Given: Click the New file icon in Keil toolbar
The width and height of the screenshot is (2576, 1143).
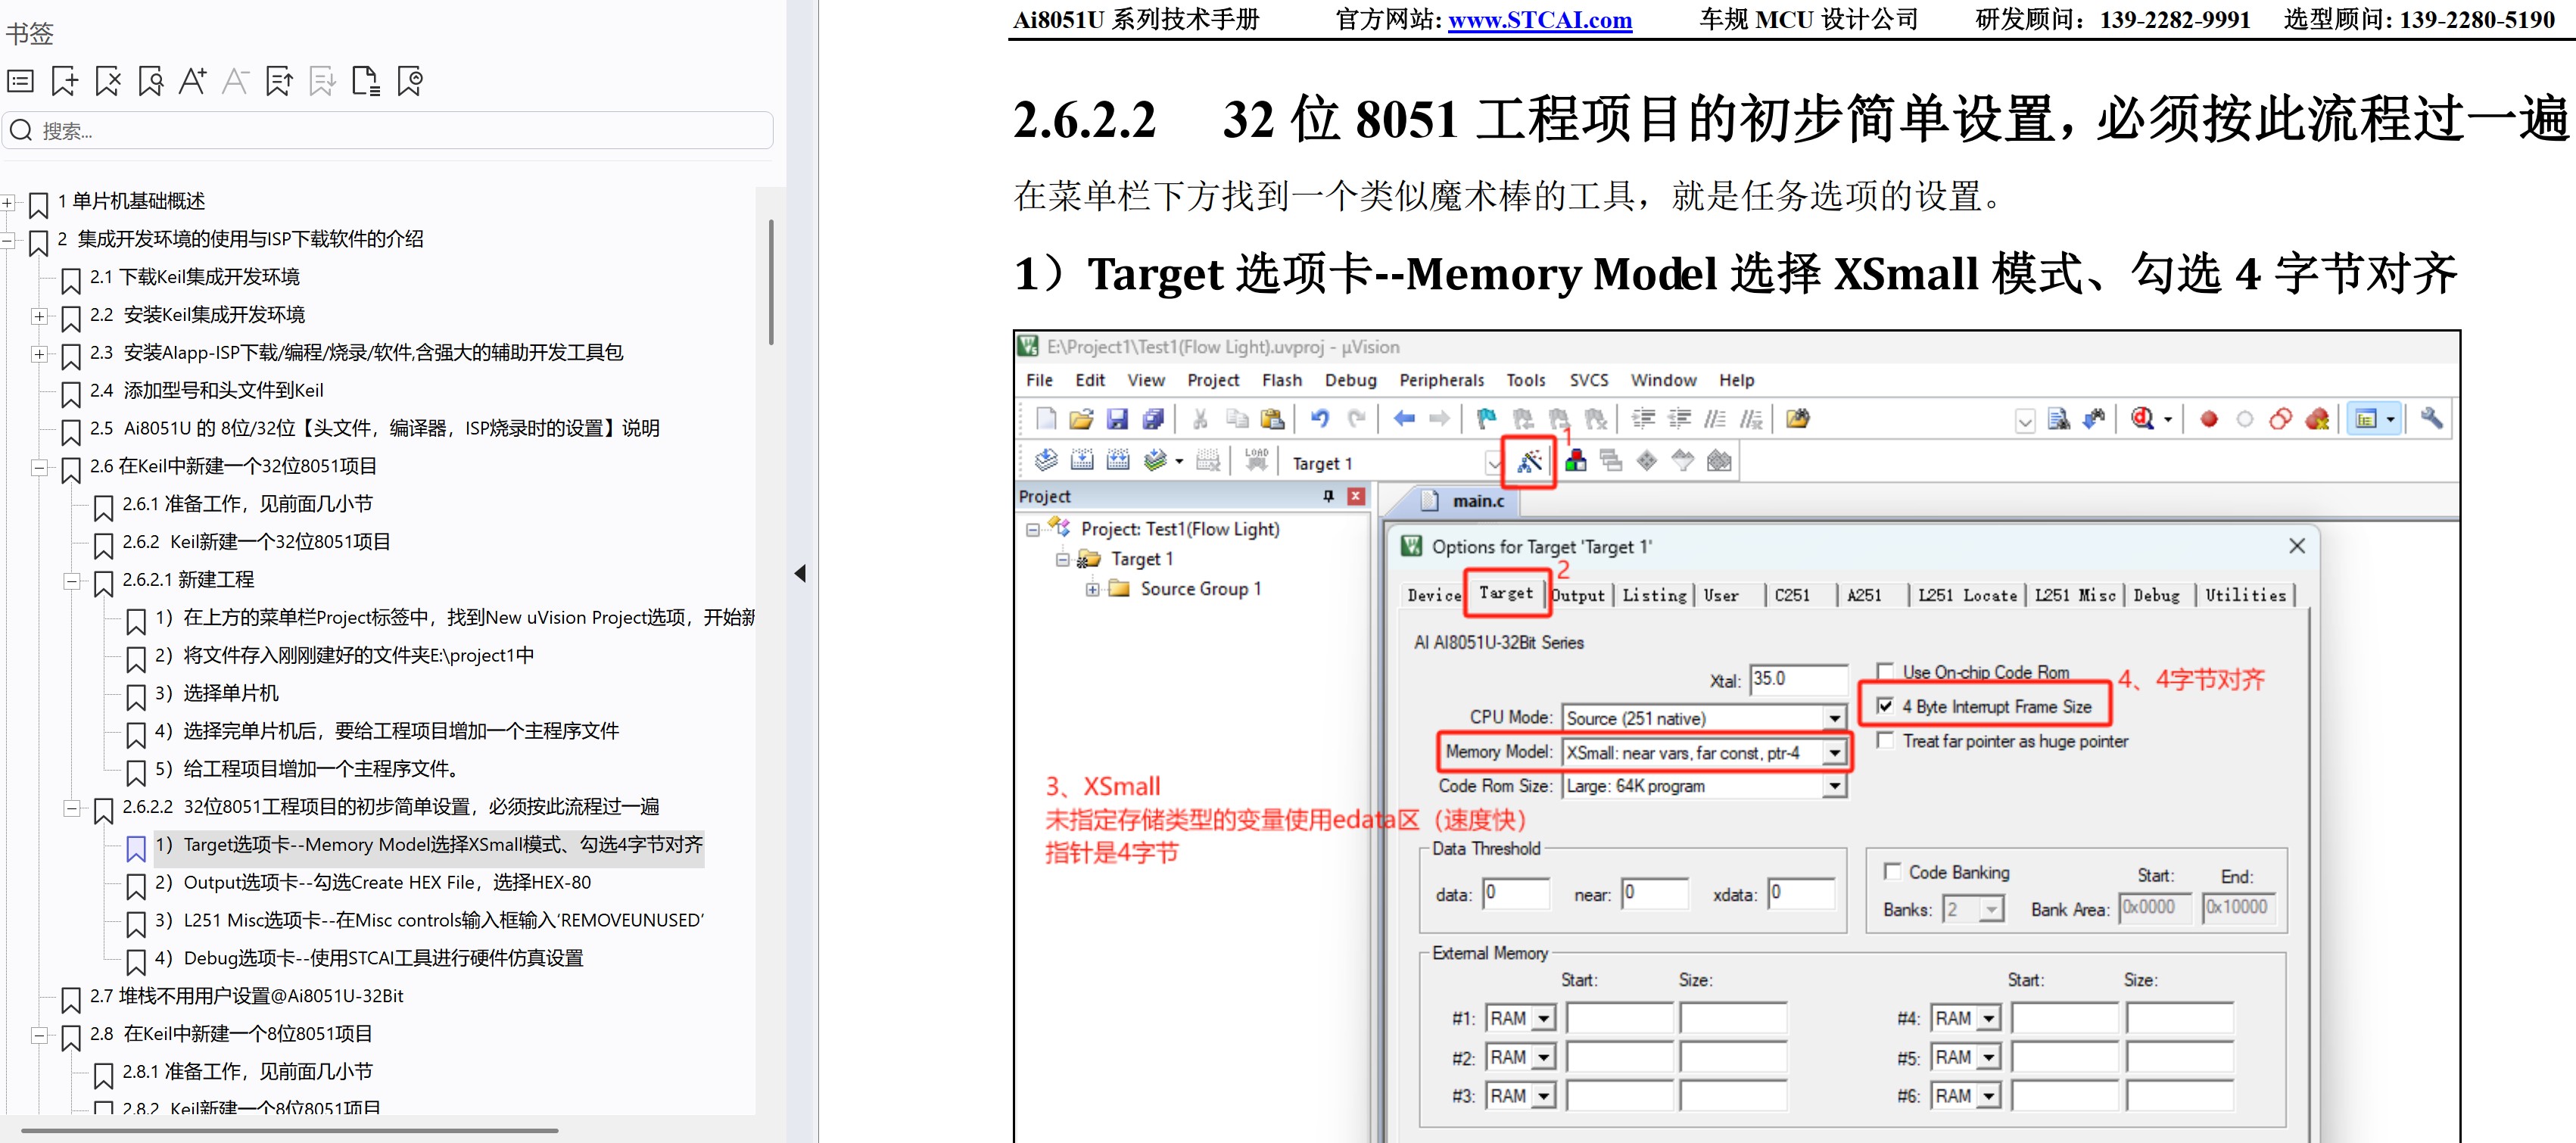Looking at the screenshot, I should coord(1046,419).
